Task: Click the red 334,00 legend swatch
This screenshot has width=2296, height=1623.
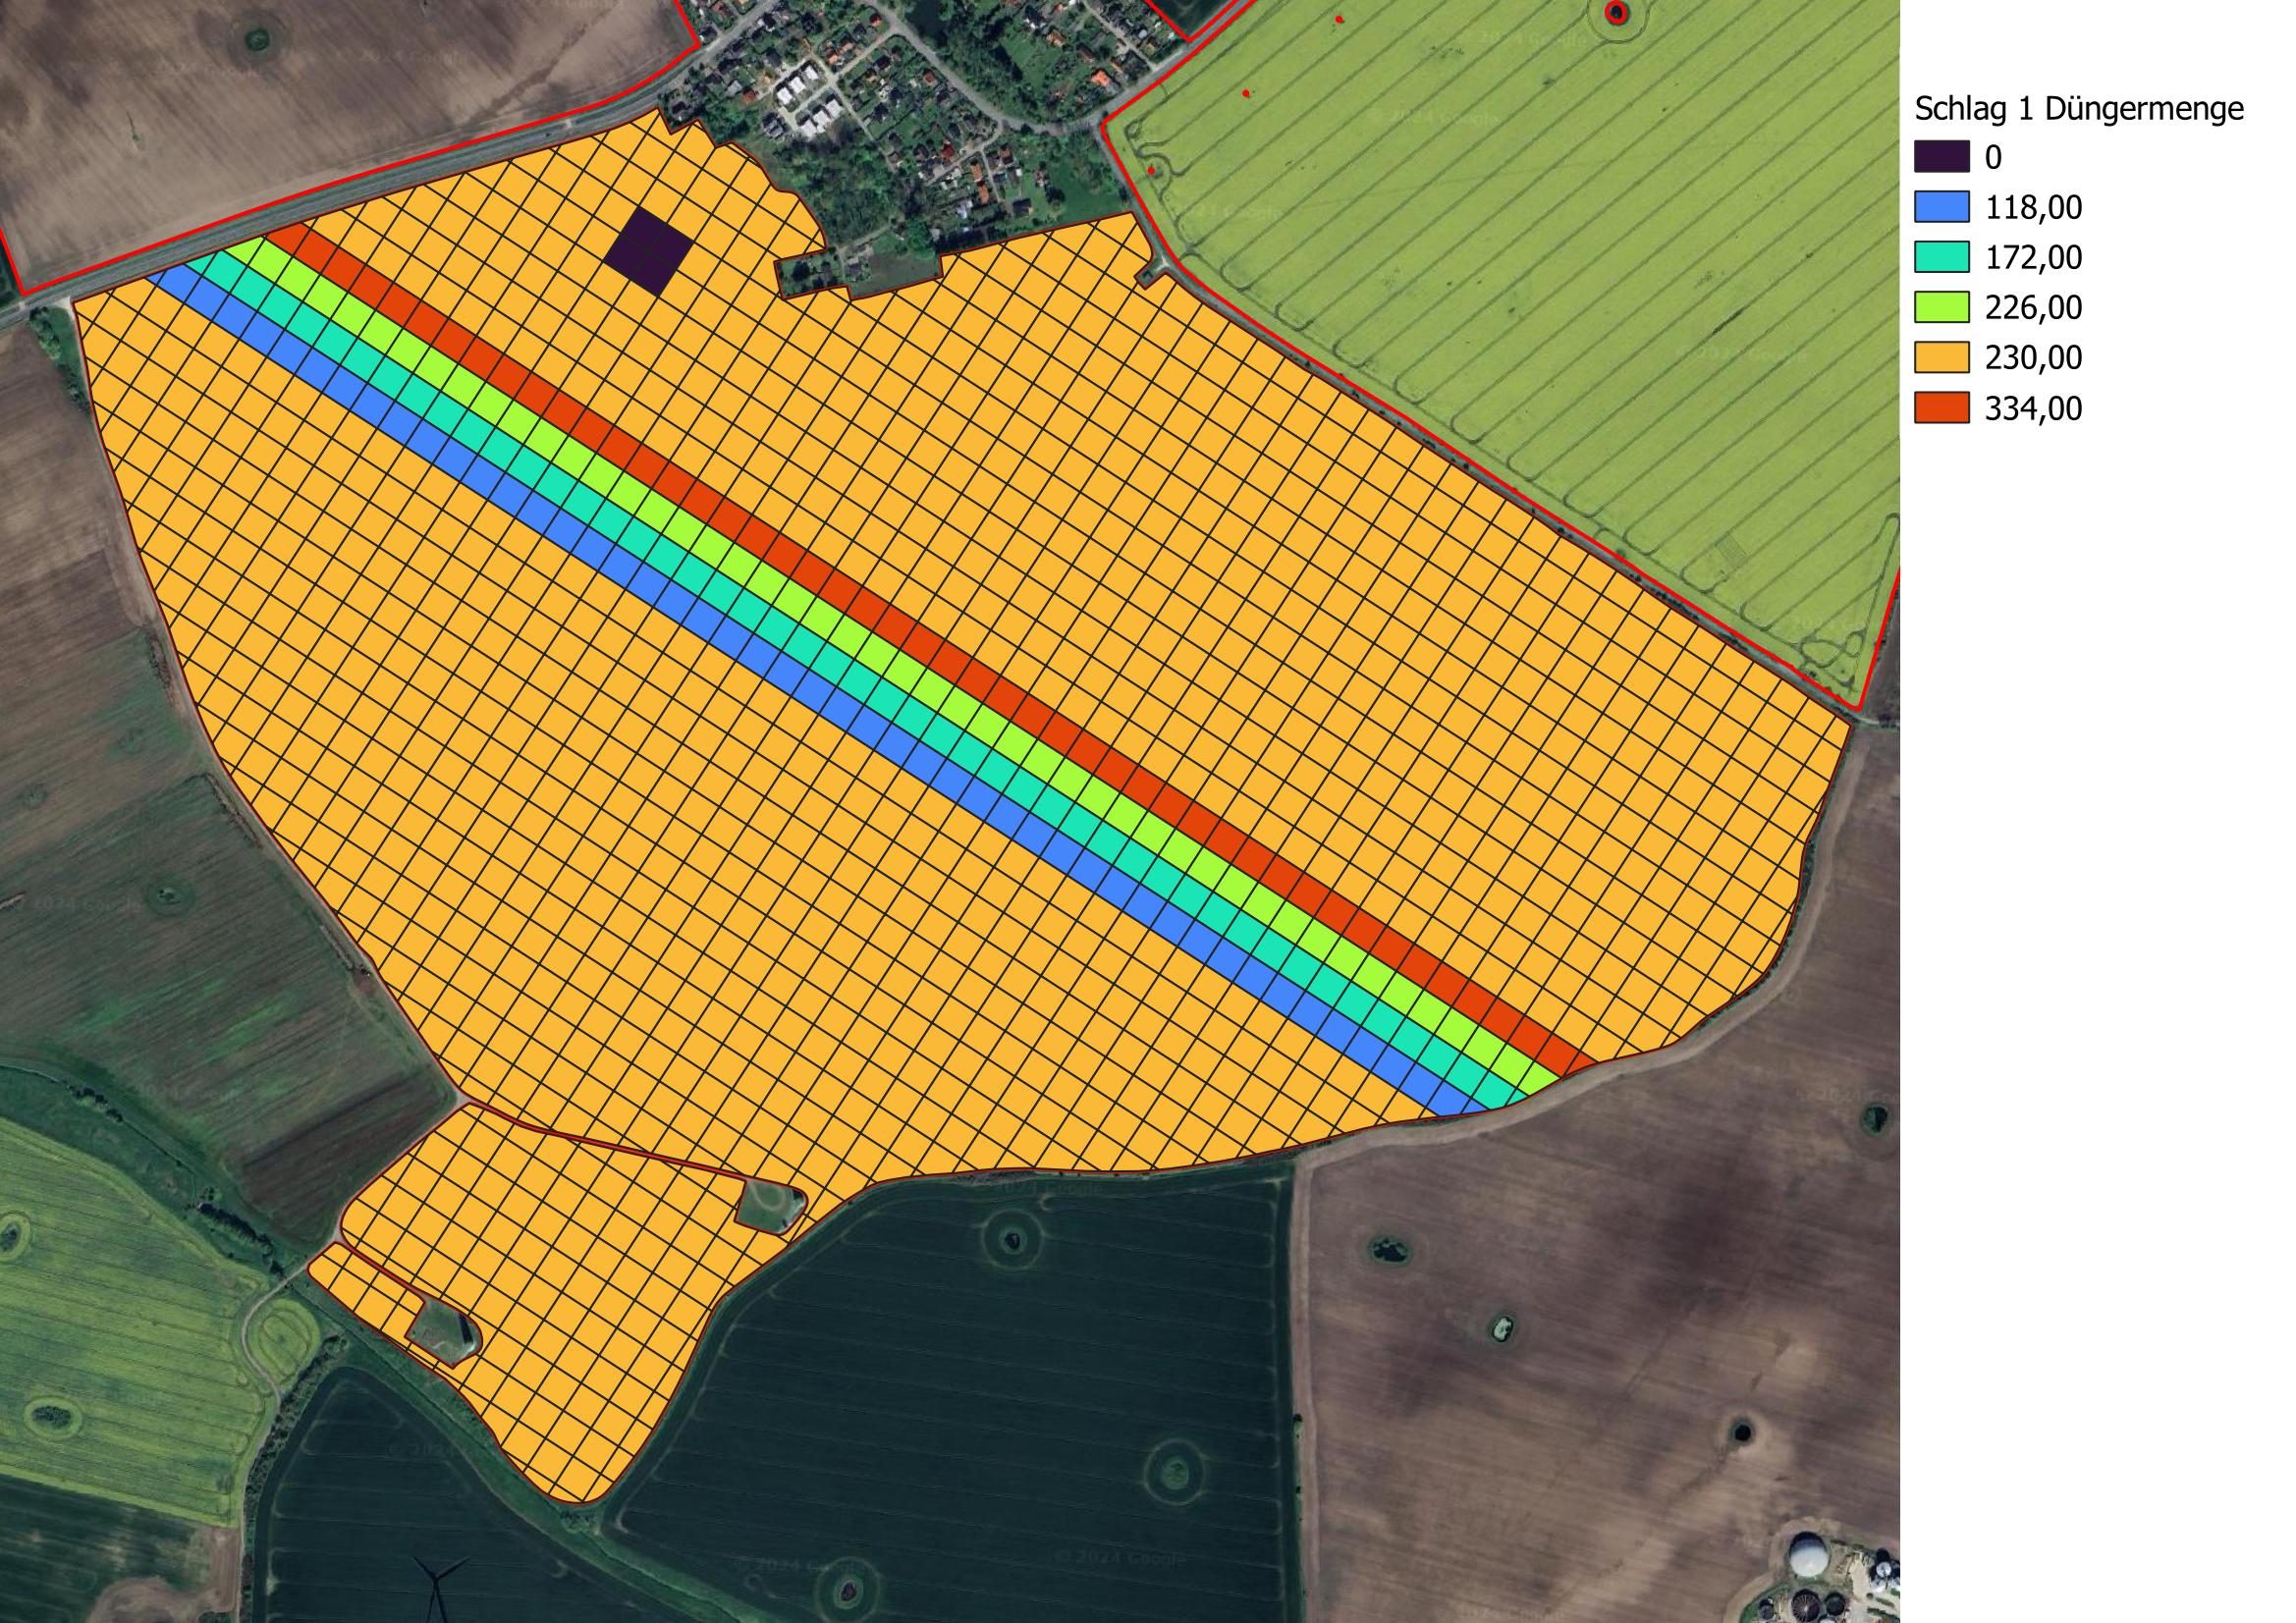Action: pyautogui.click(x=1942, y=408)
